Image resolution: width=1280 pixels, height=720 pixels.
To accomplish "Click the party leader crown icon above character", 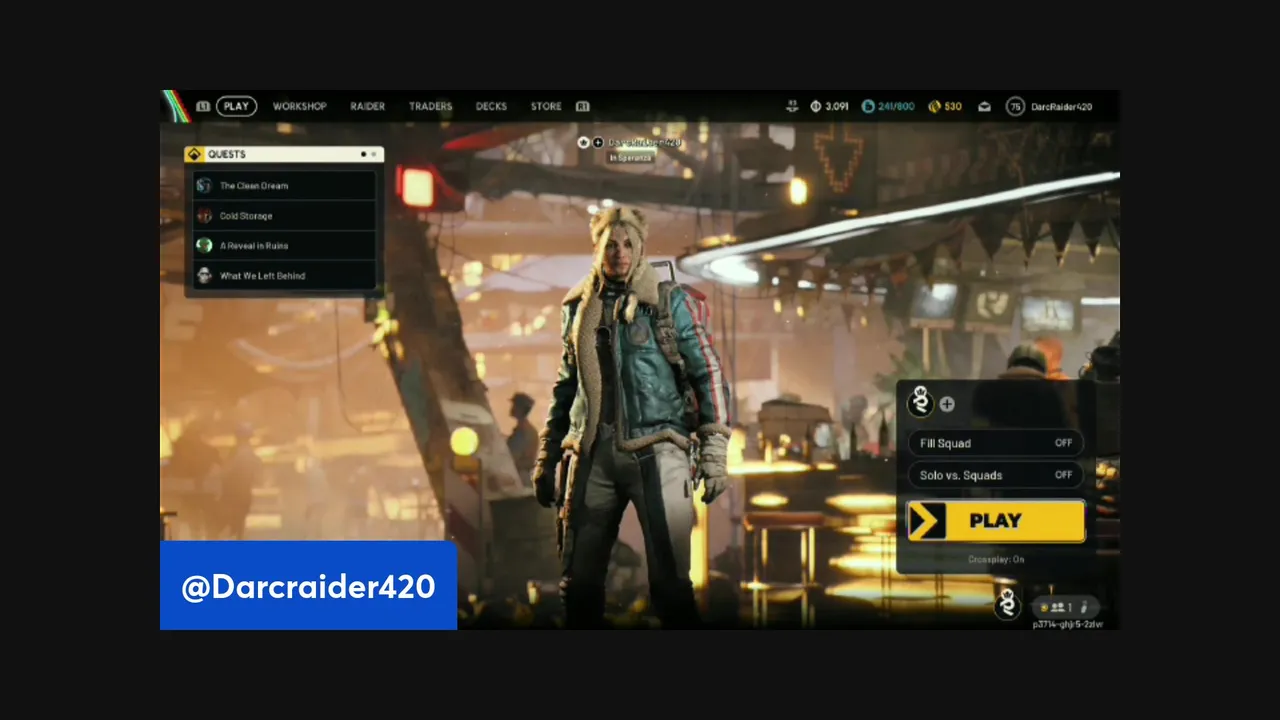I will point(583,143).
